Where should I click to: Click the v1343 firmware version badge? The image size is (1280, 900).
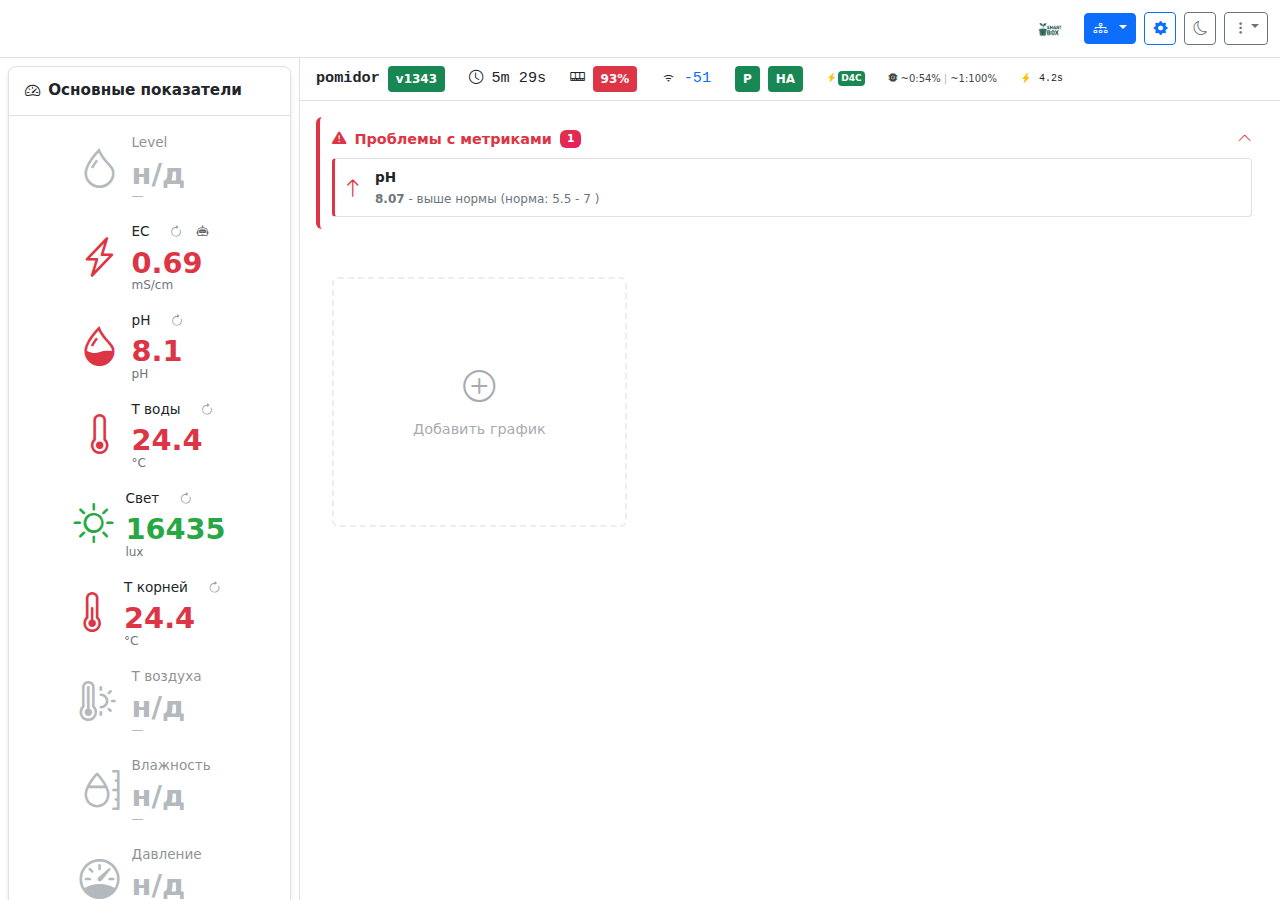pyautogui.click(x=416, y=78)
